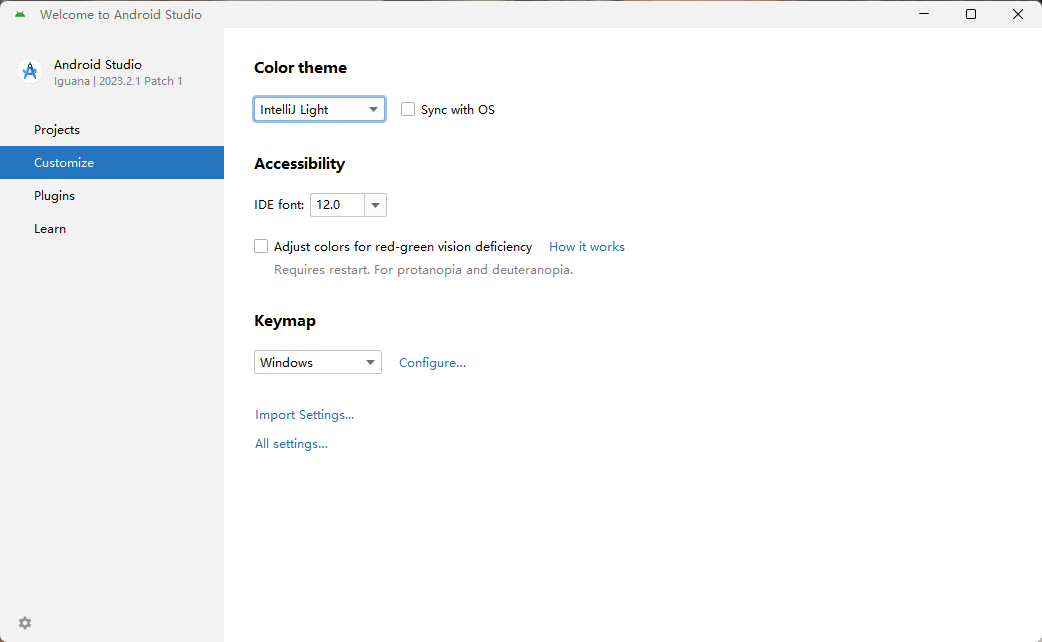The image size is (1042, 642).
Task: Maximize the Welcome to Android Studio window
Action: click(x=971, y=14)
